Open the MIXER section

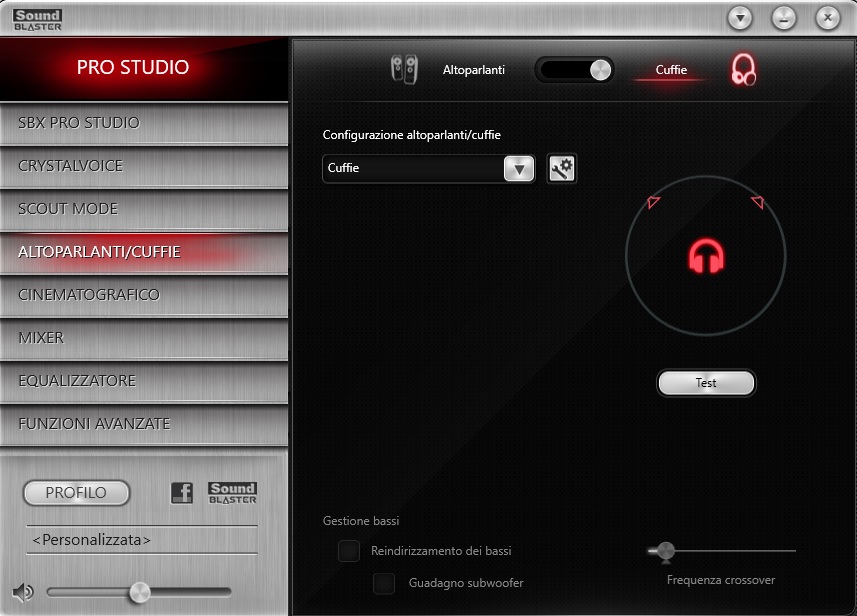tap(144, 338)
